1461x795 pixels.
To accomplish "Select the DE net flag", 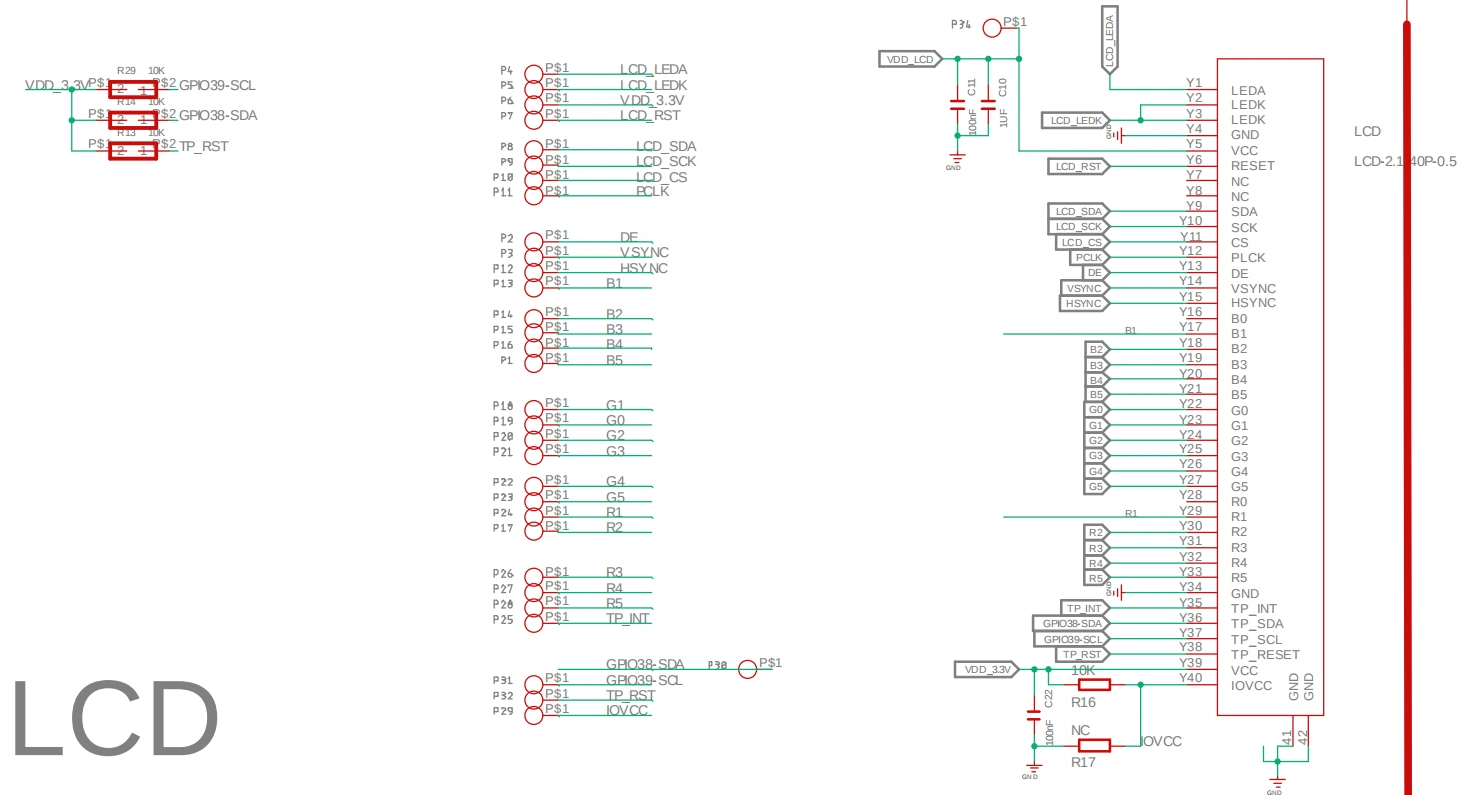I will tap(1097, 273).
